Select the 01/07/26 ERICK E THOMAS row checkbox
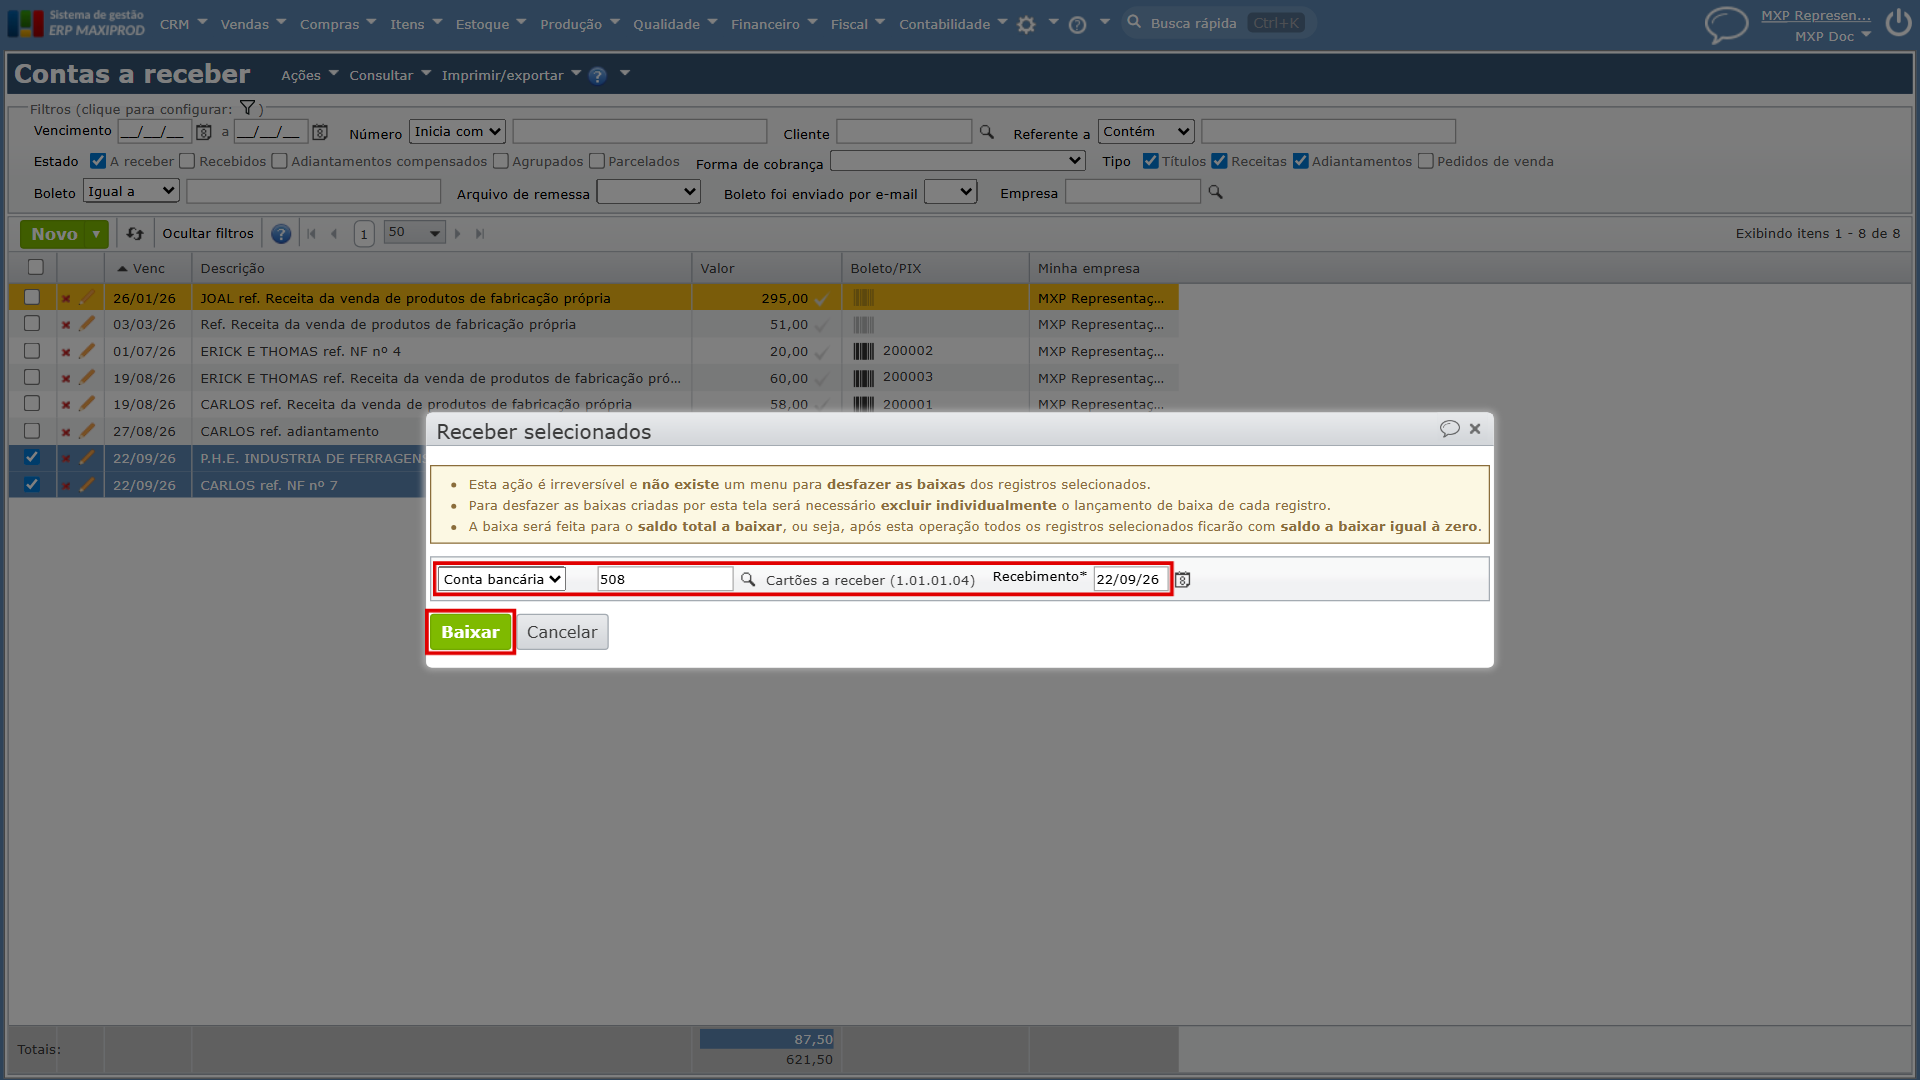This screenshot has height=1080, width=1920. [x=32, y=351]
